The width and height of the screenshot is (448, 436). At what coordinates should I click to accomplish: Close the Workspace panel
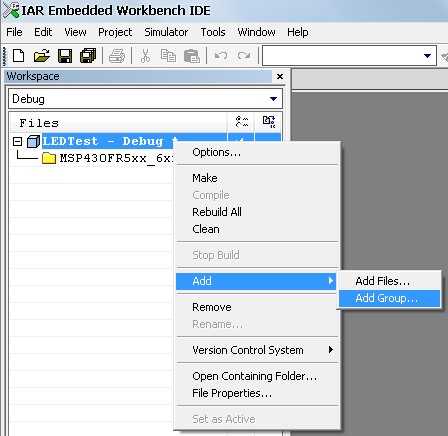click(280, 76)
